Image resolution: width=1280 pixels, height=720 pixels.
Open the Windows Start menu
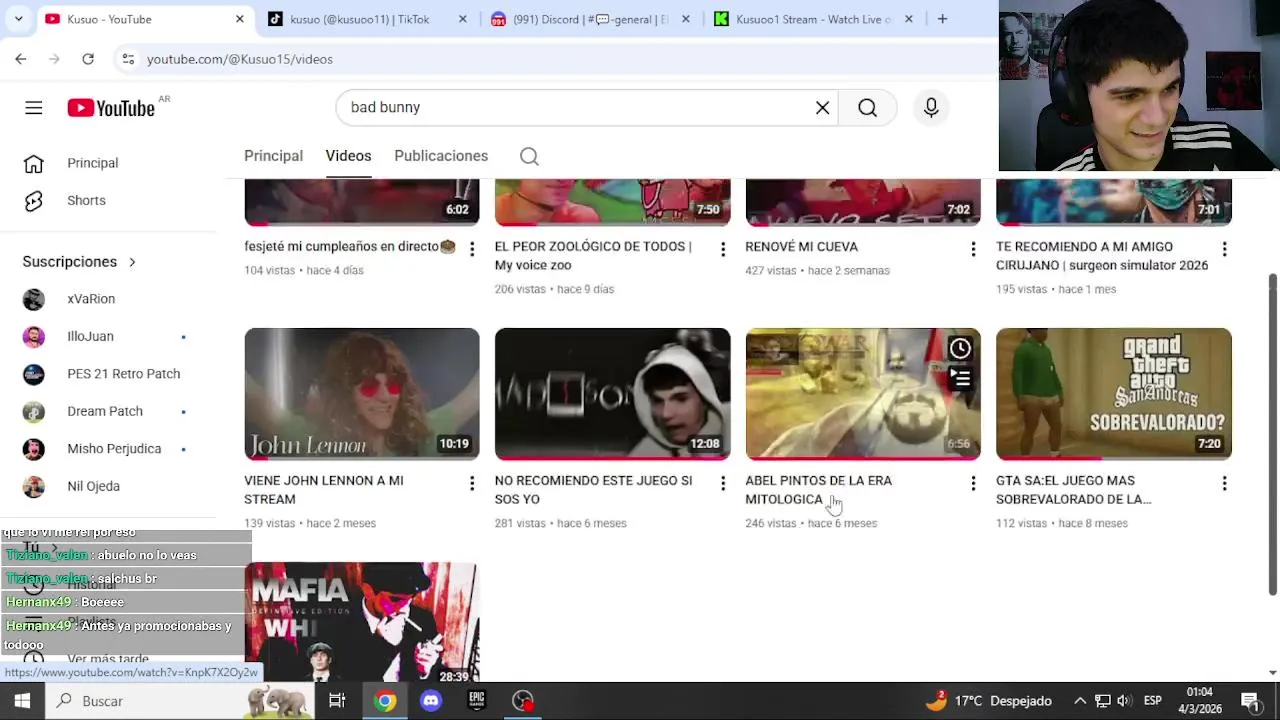tap(22, 701)
